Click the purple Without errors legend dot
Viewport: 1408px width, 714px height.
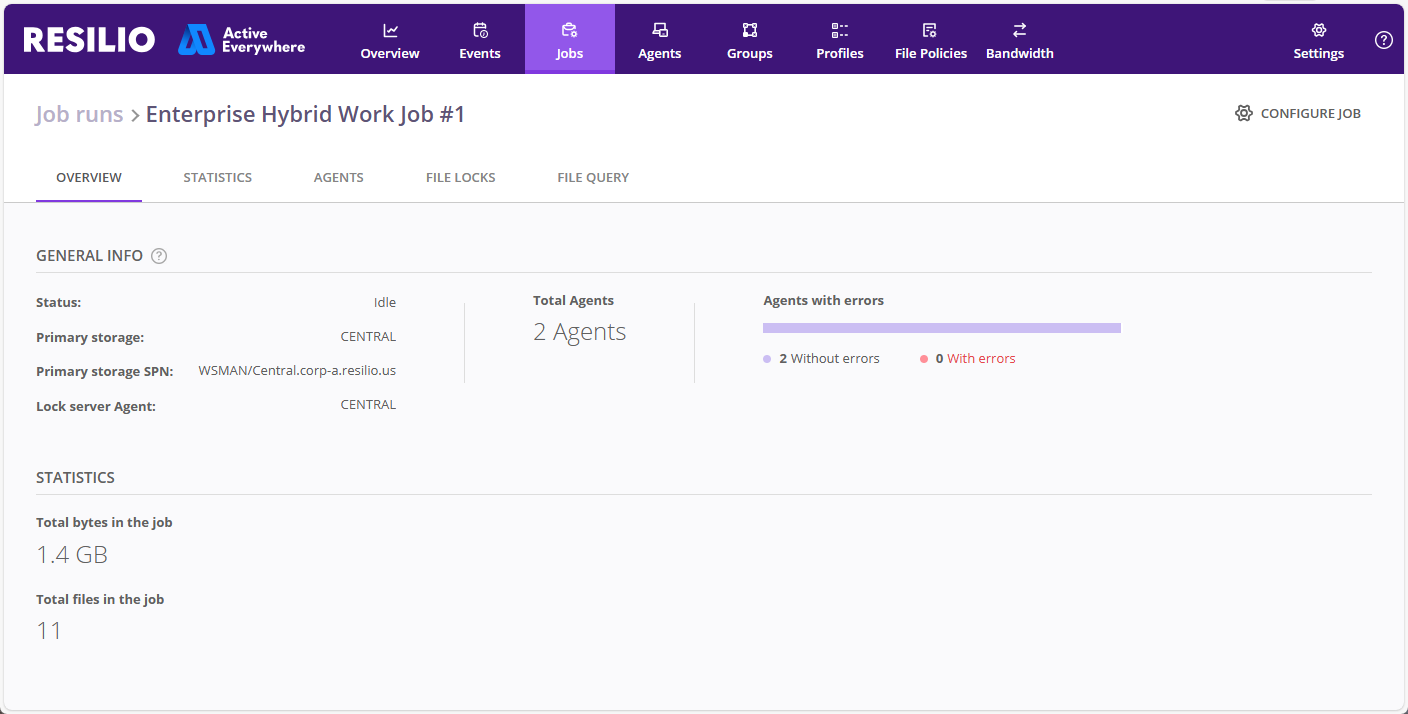coord(767,359)
